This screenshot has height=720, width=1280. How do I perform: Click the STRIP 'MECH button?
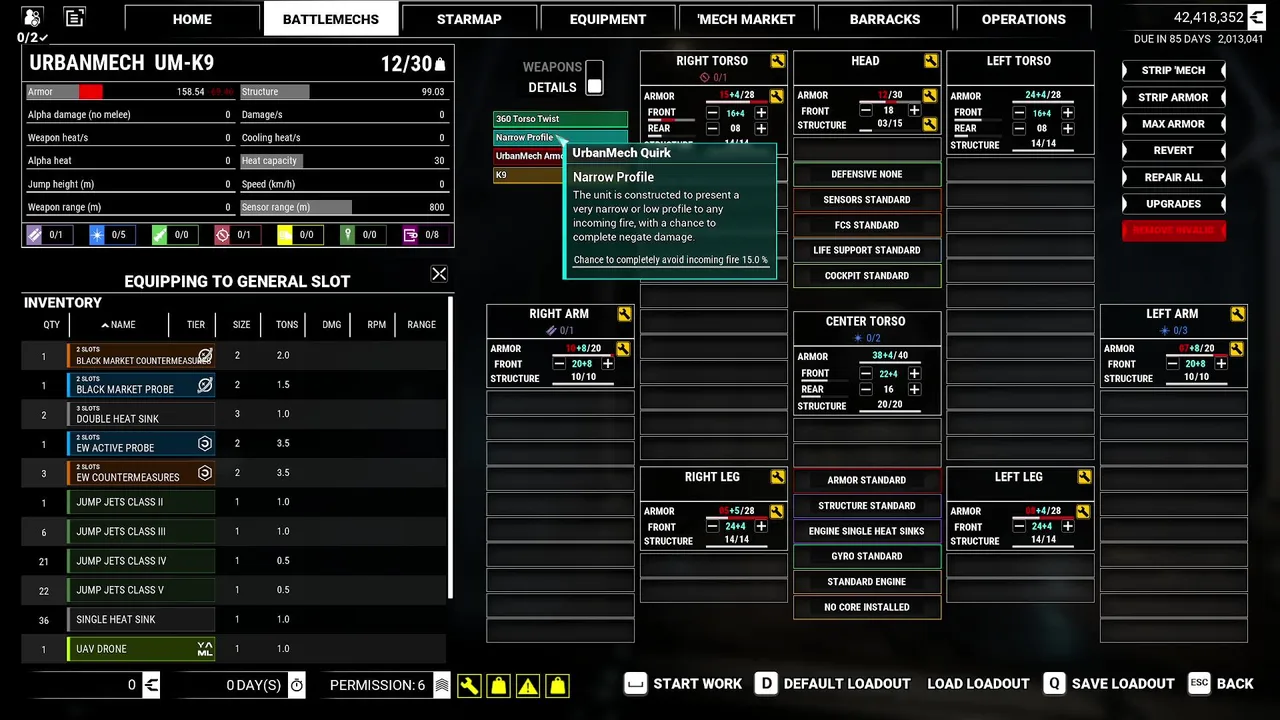coord(1173,71)
